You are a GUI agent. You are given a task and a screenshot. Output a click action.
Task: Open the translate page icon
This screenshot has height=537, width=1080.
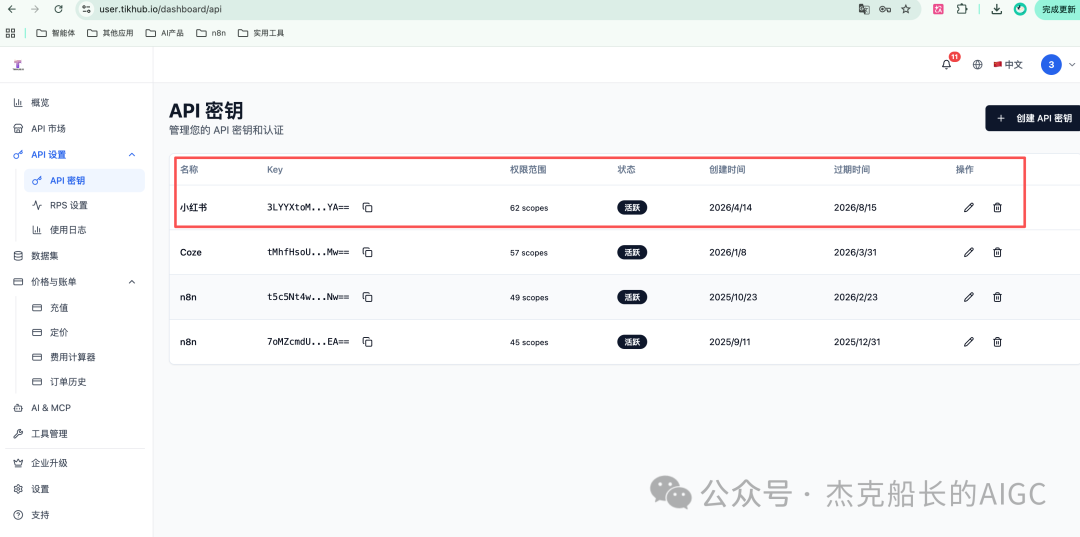(x=864, y=9)
